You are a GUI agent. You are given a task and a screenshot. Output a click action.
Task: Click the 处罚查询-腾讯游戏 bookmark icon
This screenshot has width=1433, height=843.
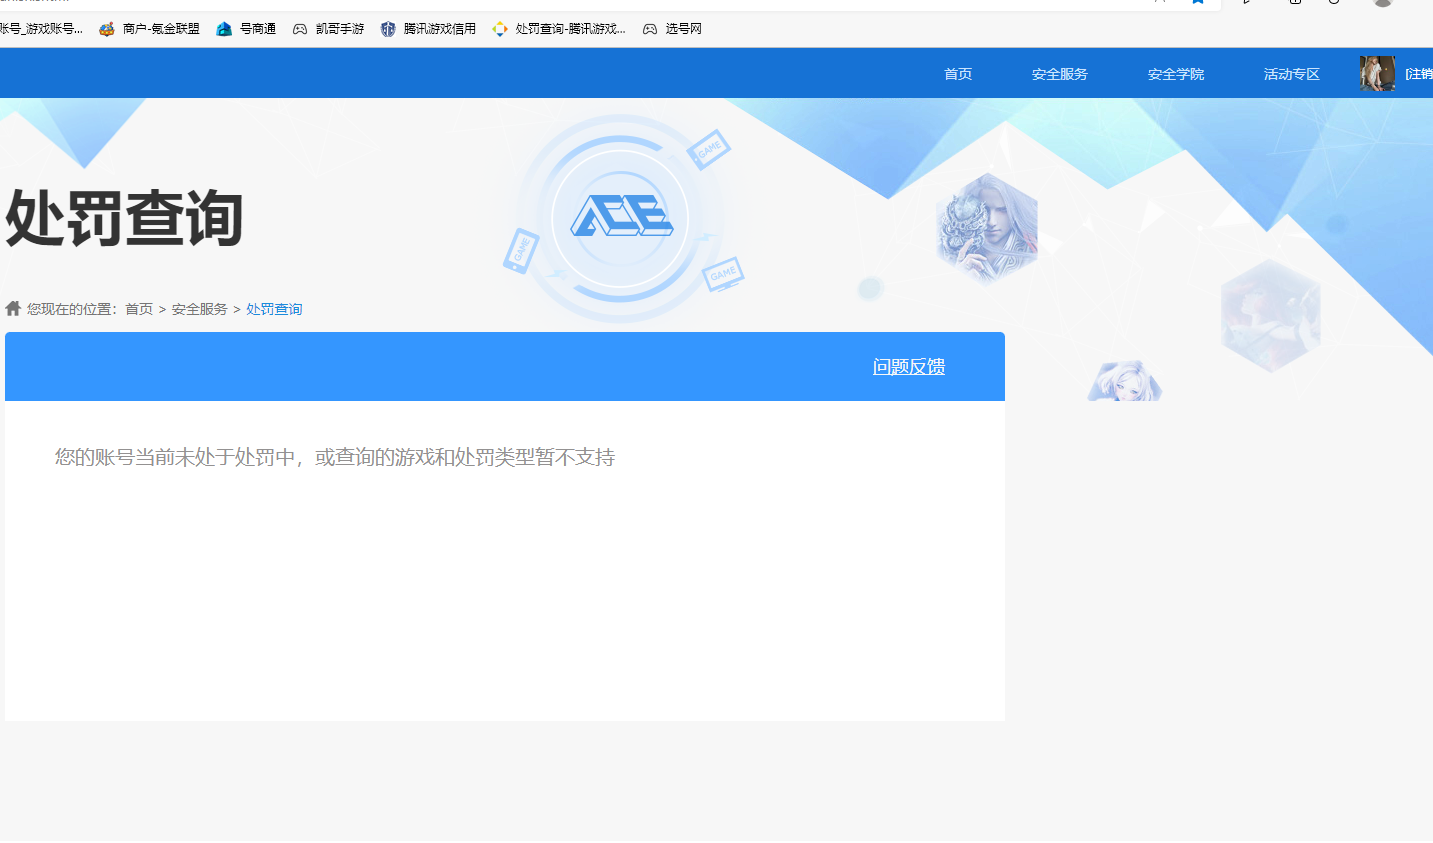tap(499, 28)
